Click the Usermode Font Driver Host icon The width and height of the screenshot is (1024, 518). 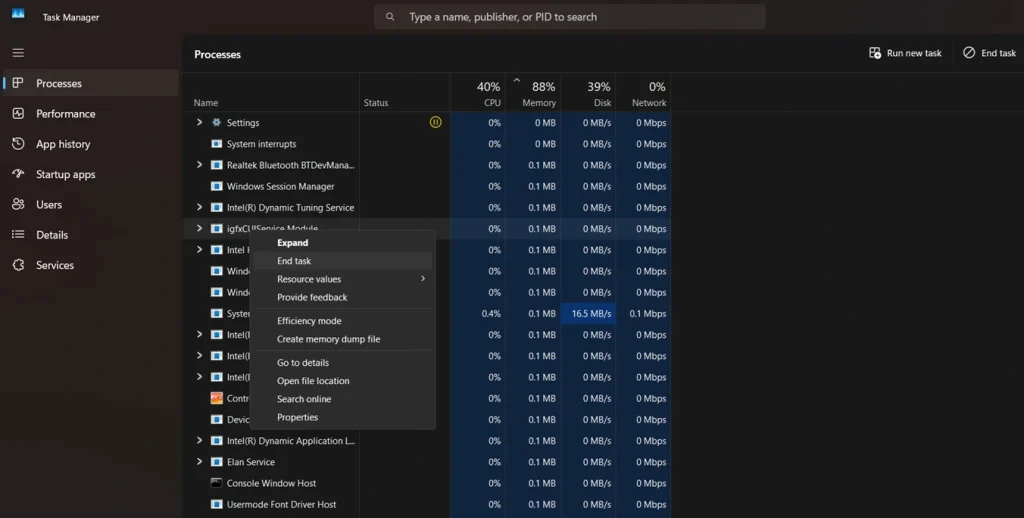[216, 504]
